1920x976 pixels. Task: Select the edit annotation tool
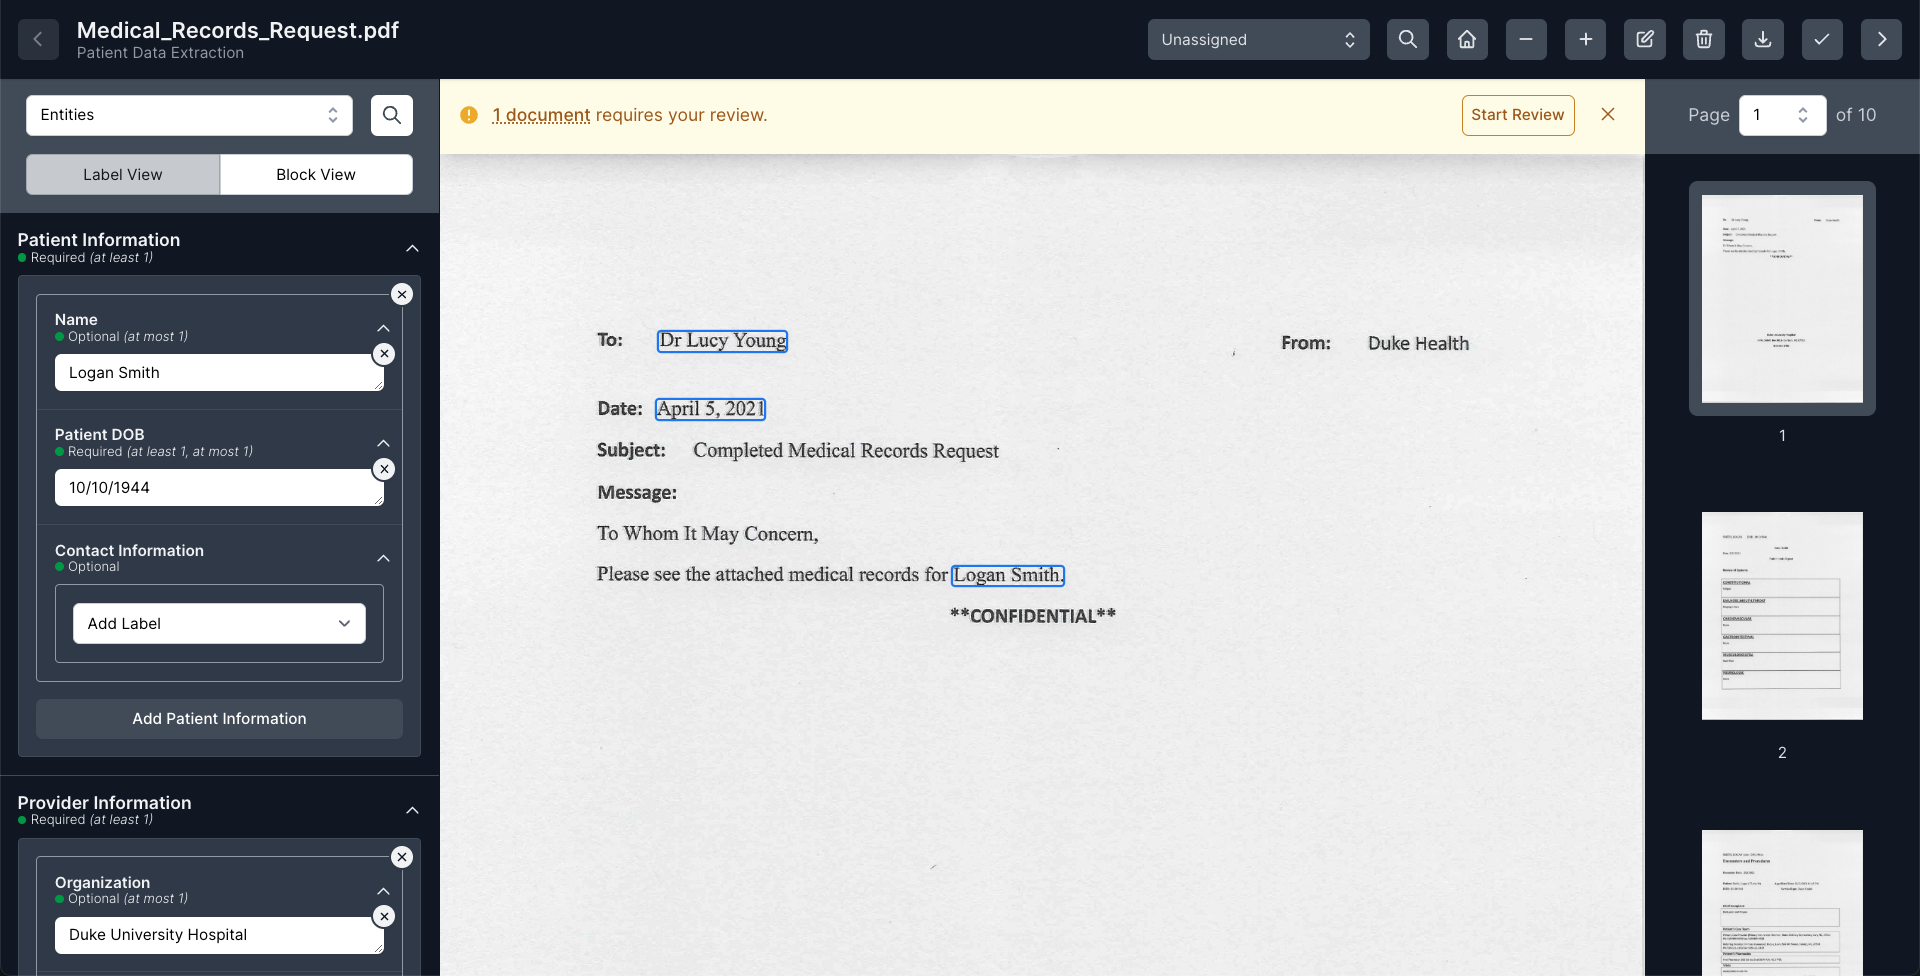1644,39
